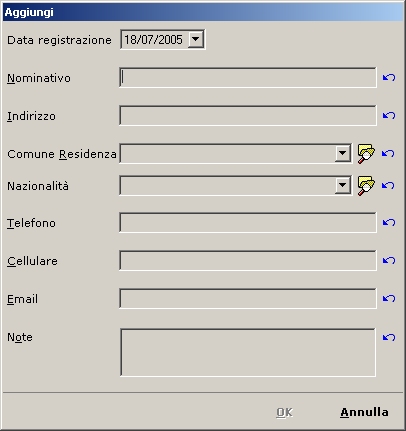Revert the Nazionalità value with undo arrow
The width and height of the screenshot is (406, 431).
tap(388, 186)
